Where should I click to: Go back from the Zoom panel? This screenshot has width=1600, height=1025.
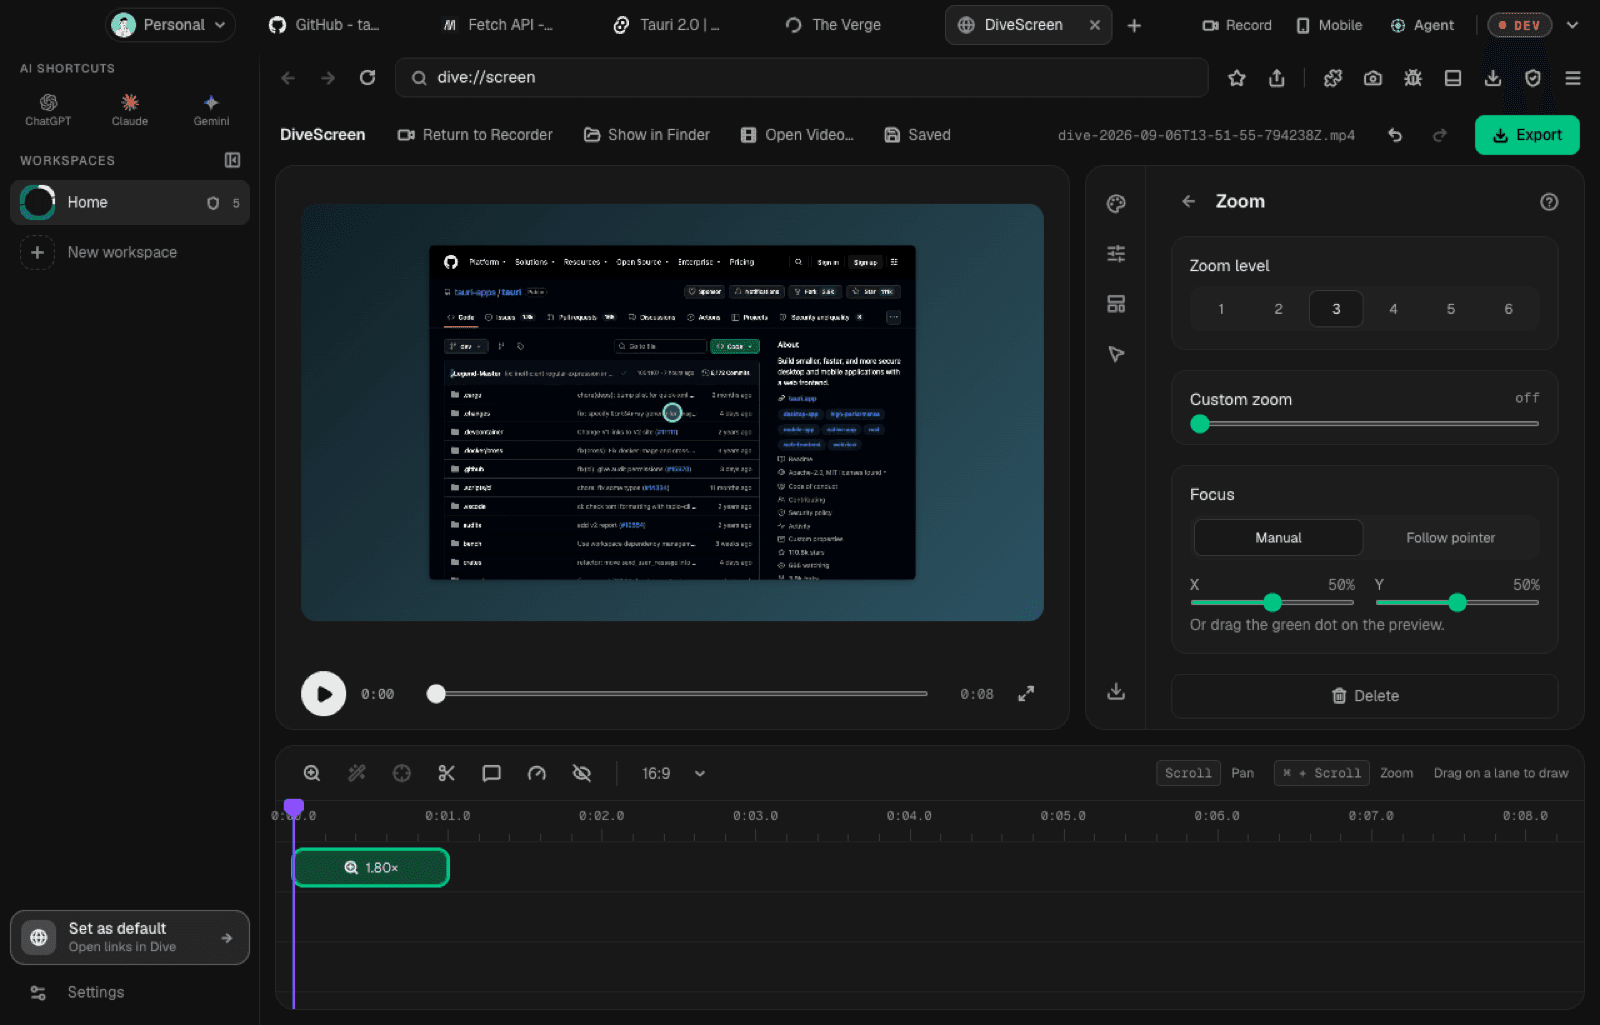point(1188,201)
